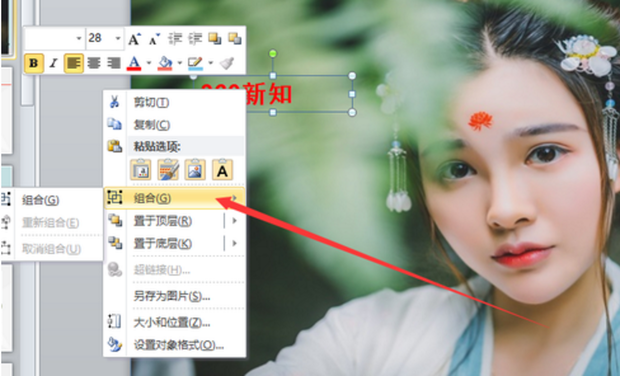Image resolution: width=620 pixels, height=376 pixels.
Task: Click bring to front icon in menu
Action: 115,220
